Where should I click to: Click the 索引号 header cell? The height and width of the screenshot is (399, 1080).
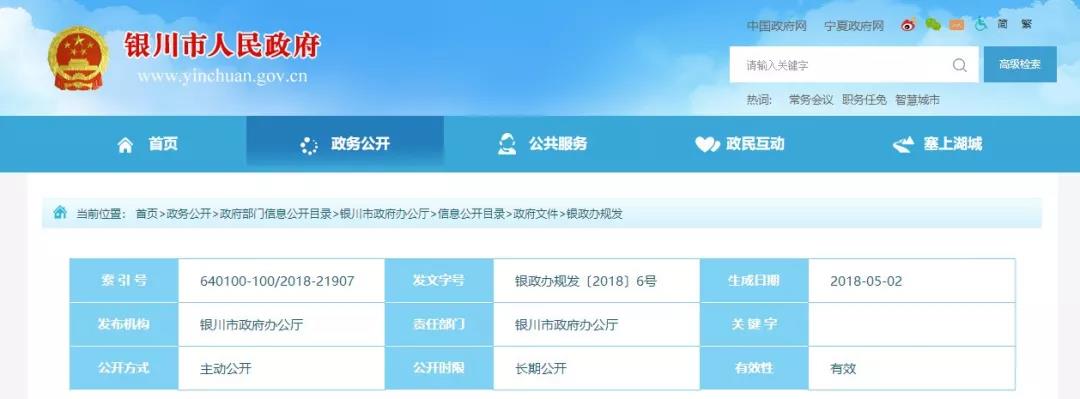click(x=124, y=280)
